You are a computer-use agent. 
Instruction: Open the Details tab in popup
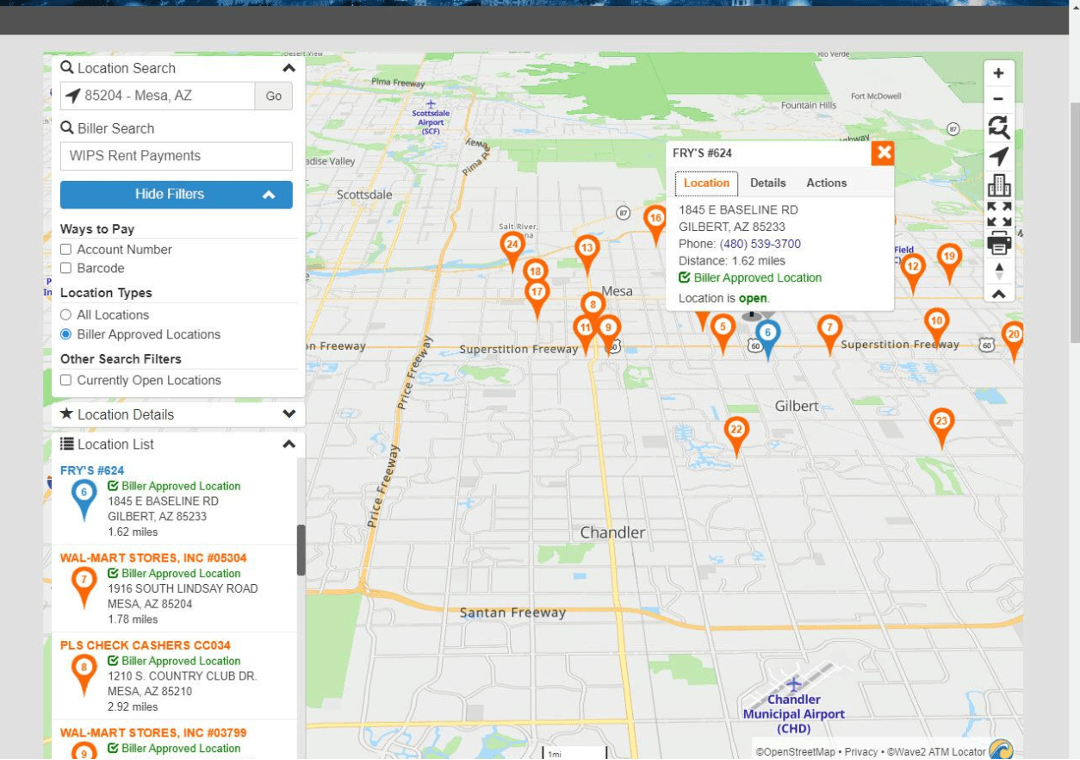(x=767, y=183)
